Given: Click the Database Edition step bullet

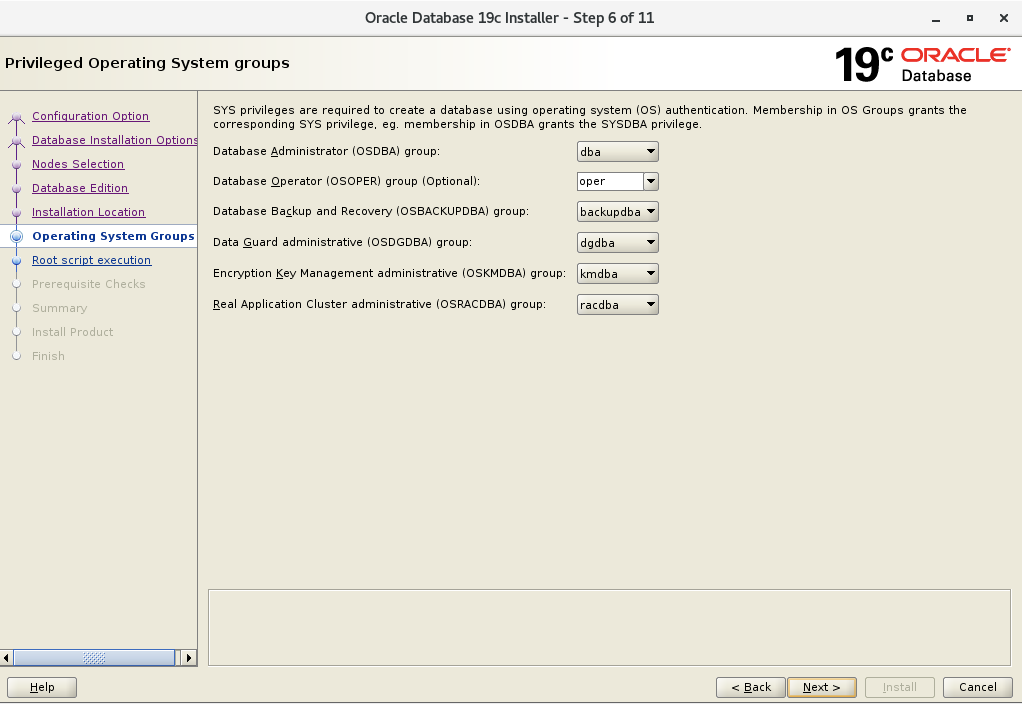Looking at the screenshot, I should (x=16, y=189).
